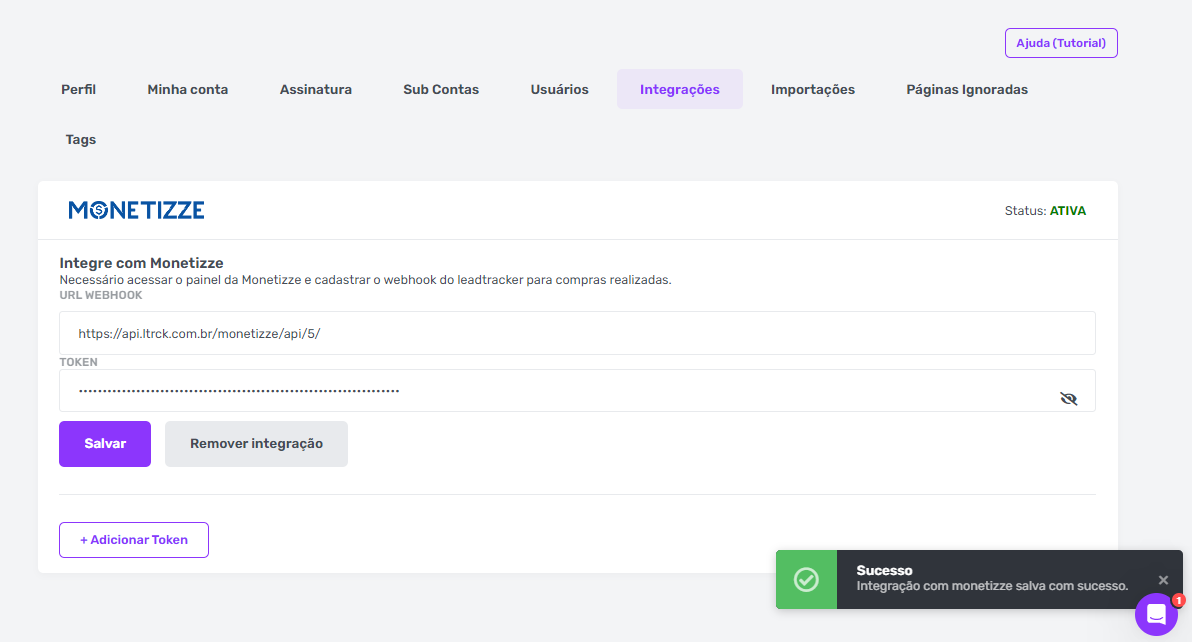Image resolution: width=1192 pixels, height=642 pixels.
Task: Select the Integrações tab
Action: coord(680,90)
